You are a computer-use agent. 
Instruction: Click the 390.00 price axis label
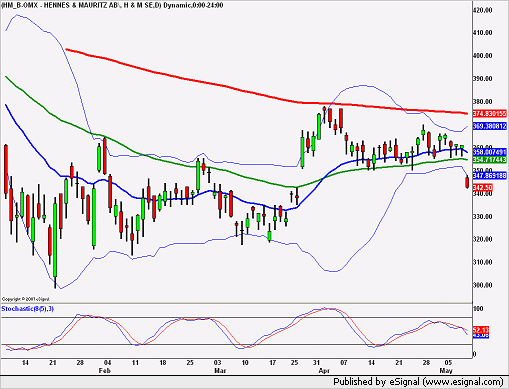click(x=483, y=79)
